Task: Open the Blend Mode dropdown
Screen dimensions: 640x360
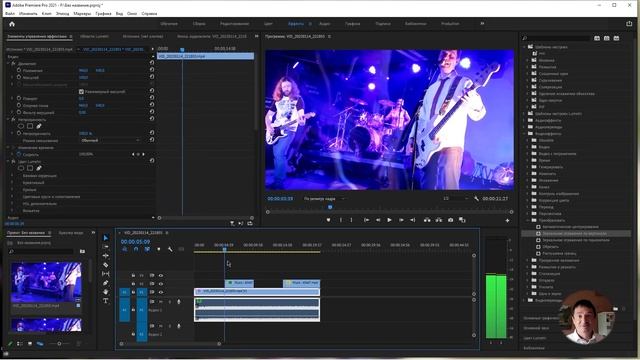Action: coord(110,140)
